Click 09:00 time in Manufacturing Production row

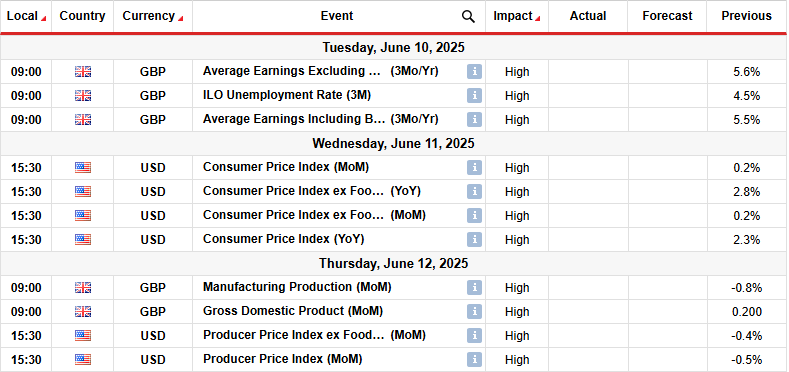click(x=26, y=288)
